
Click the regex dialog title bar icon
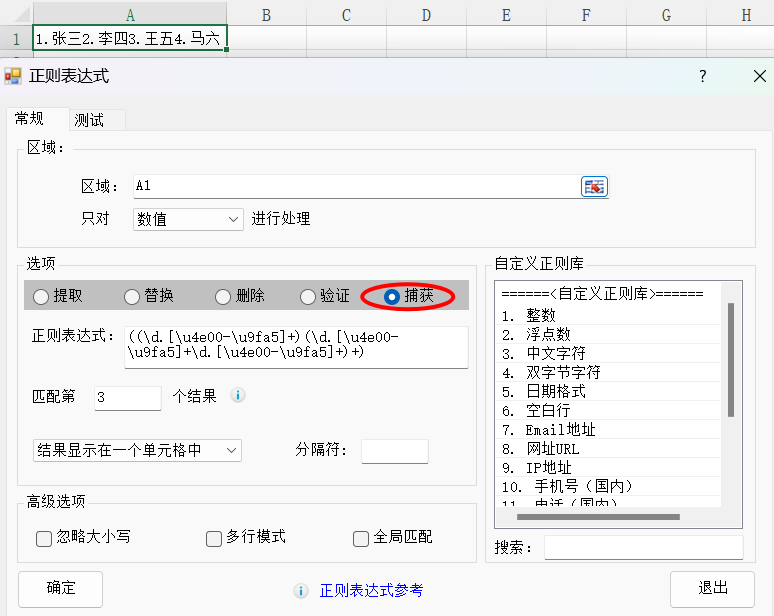[x=13, y=77]
